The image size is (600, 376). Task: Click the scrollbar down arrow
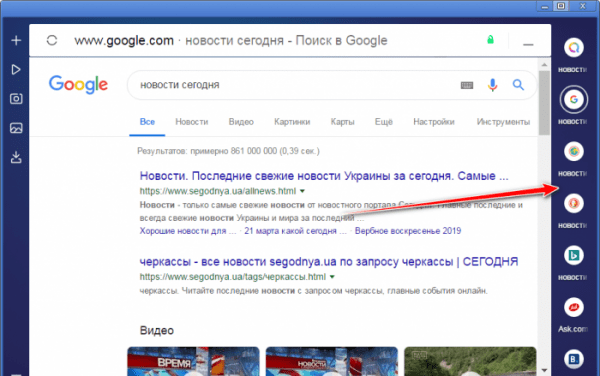(x=544, y=370)
